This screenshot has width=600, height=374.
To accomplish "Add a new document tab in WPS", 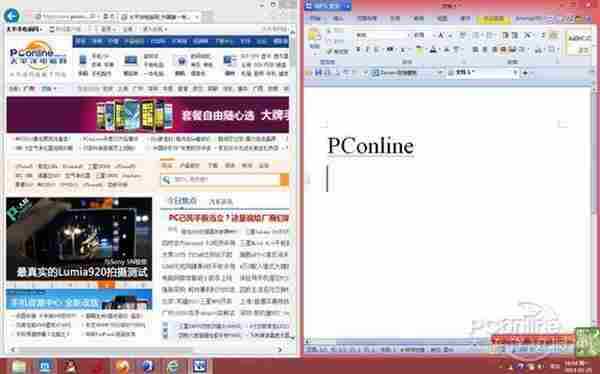I will coord(525,72).
